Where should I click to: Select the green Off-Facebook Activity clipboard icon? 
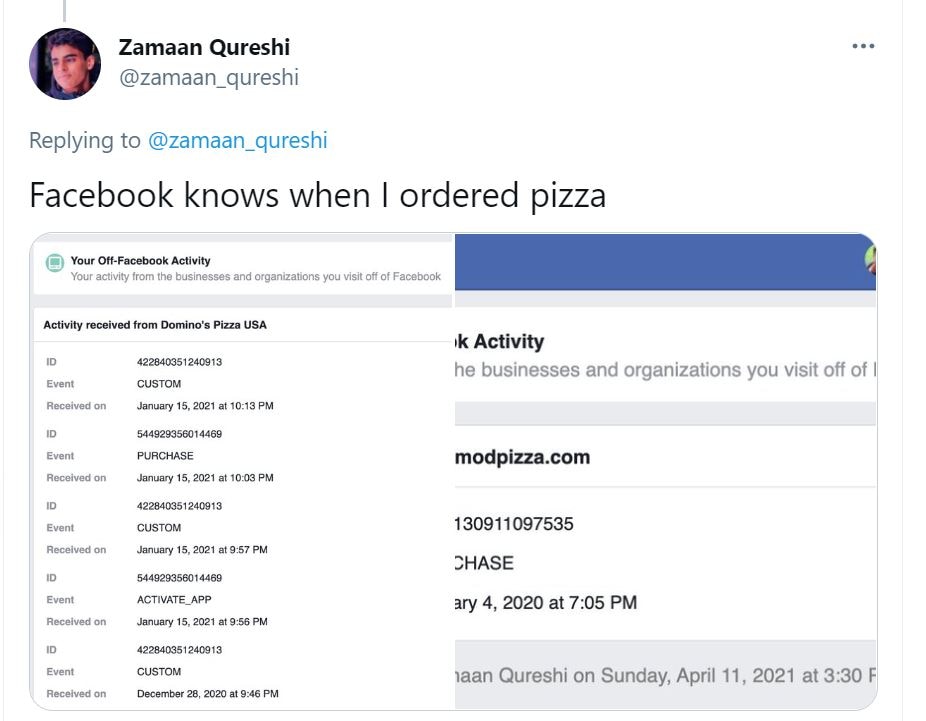tap(57, 260)
